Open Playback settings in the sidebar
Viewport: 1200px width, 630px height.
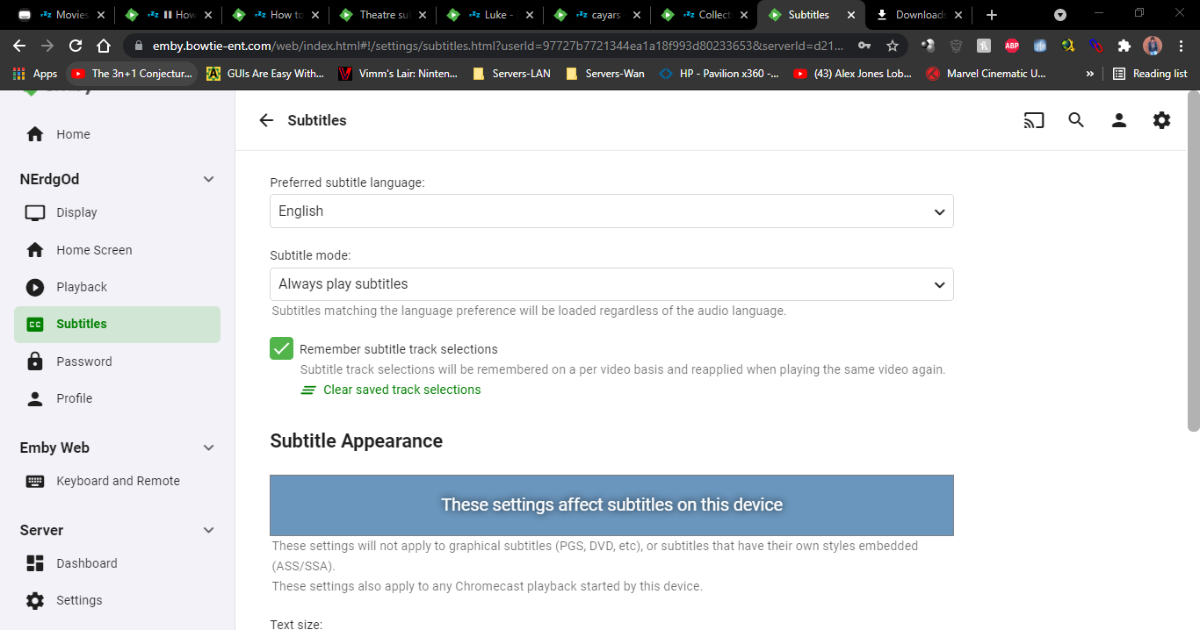[117, 287]
